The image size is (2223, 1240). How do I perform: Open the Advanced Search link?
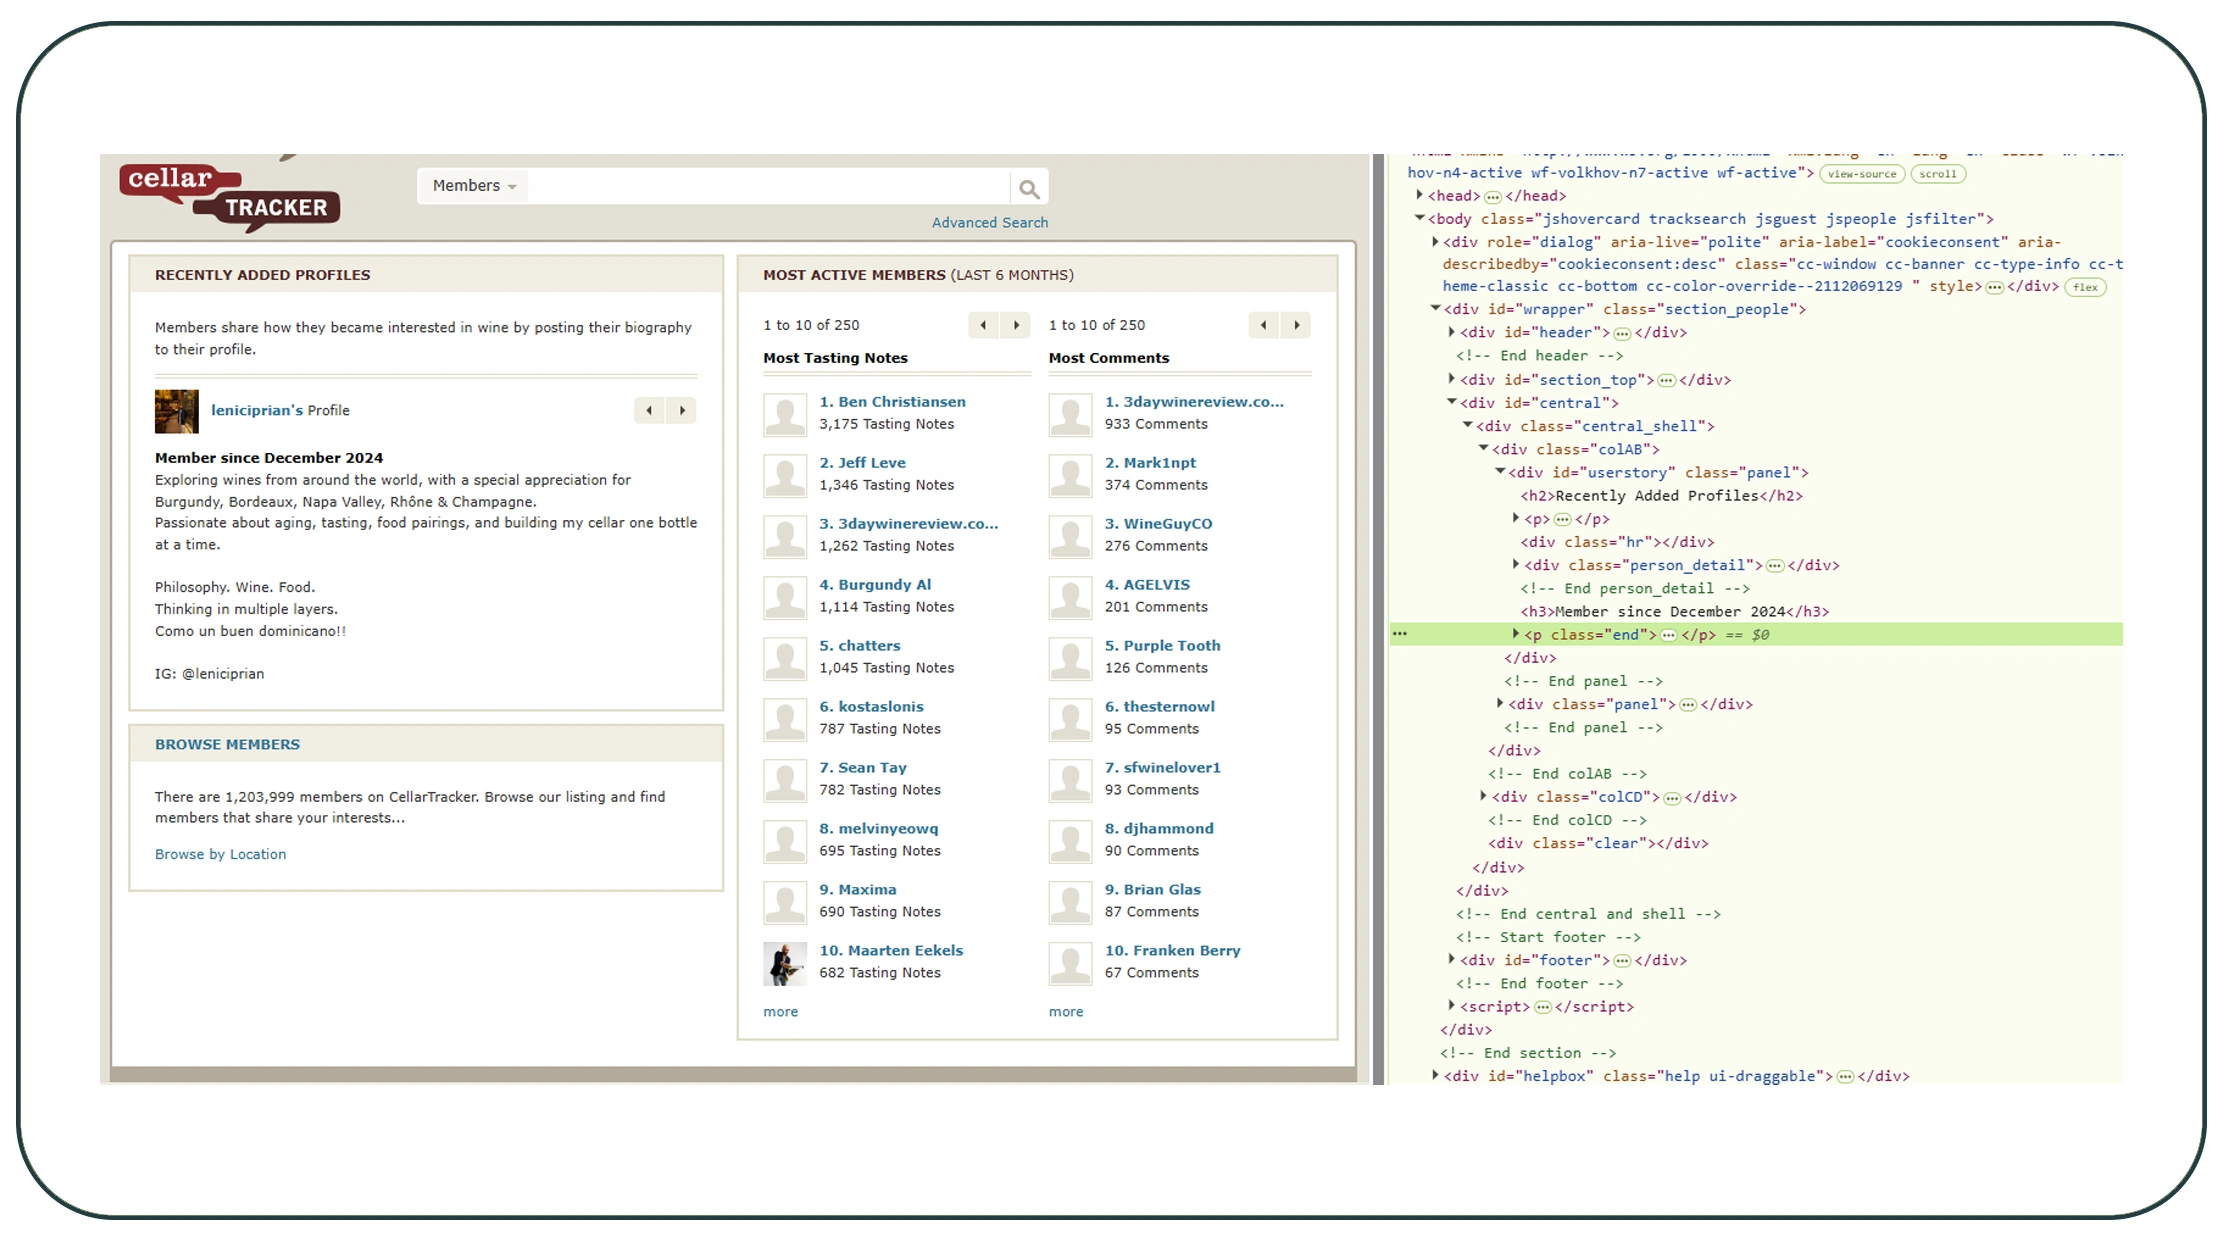click(x=990, y=223)
